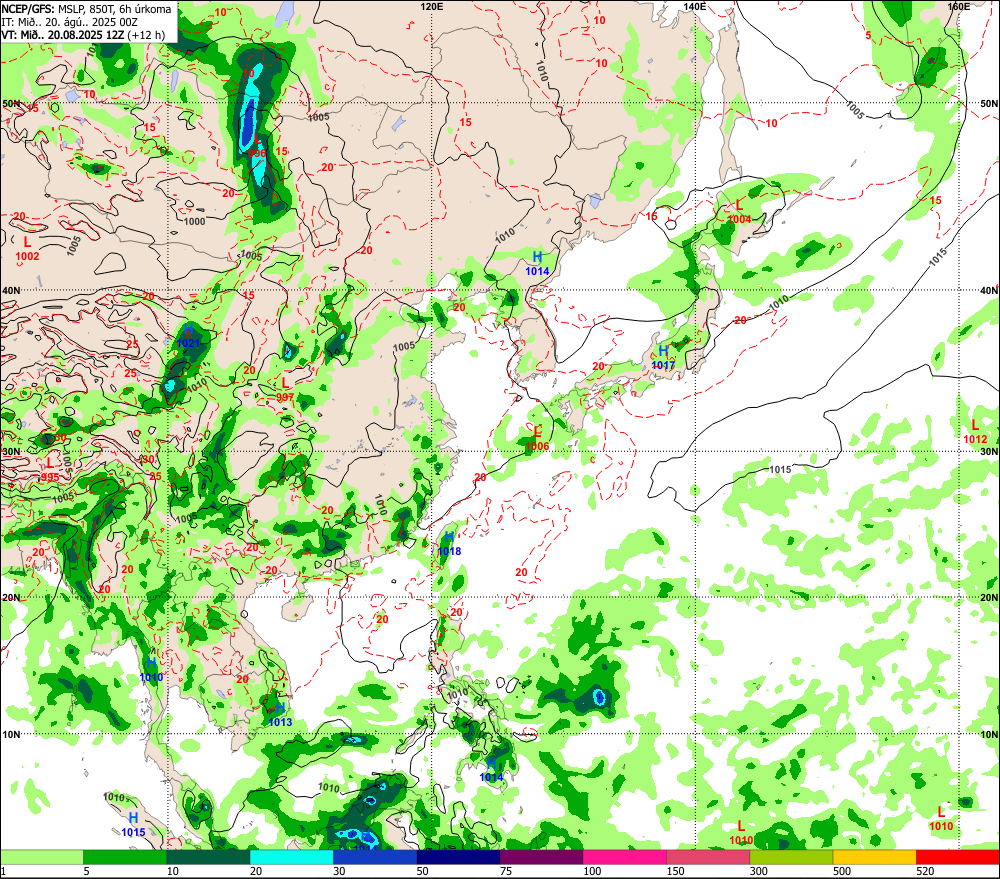Image resolution: width=1000 pixels, height=879 pixels.
Task: Click the medium green 5–10 legend swatch
Action: [125, 857]
